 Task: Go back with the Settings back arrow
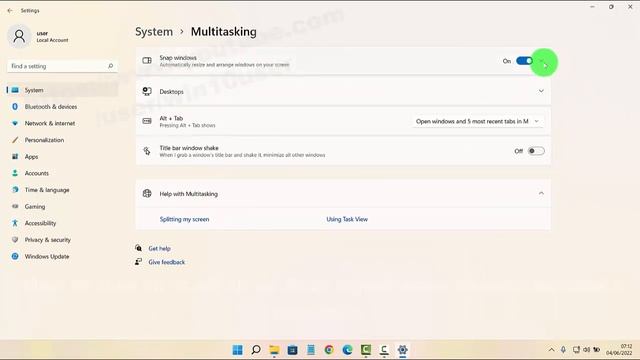pos(10,11)
